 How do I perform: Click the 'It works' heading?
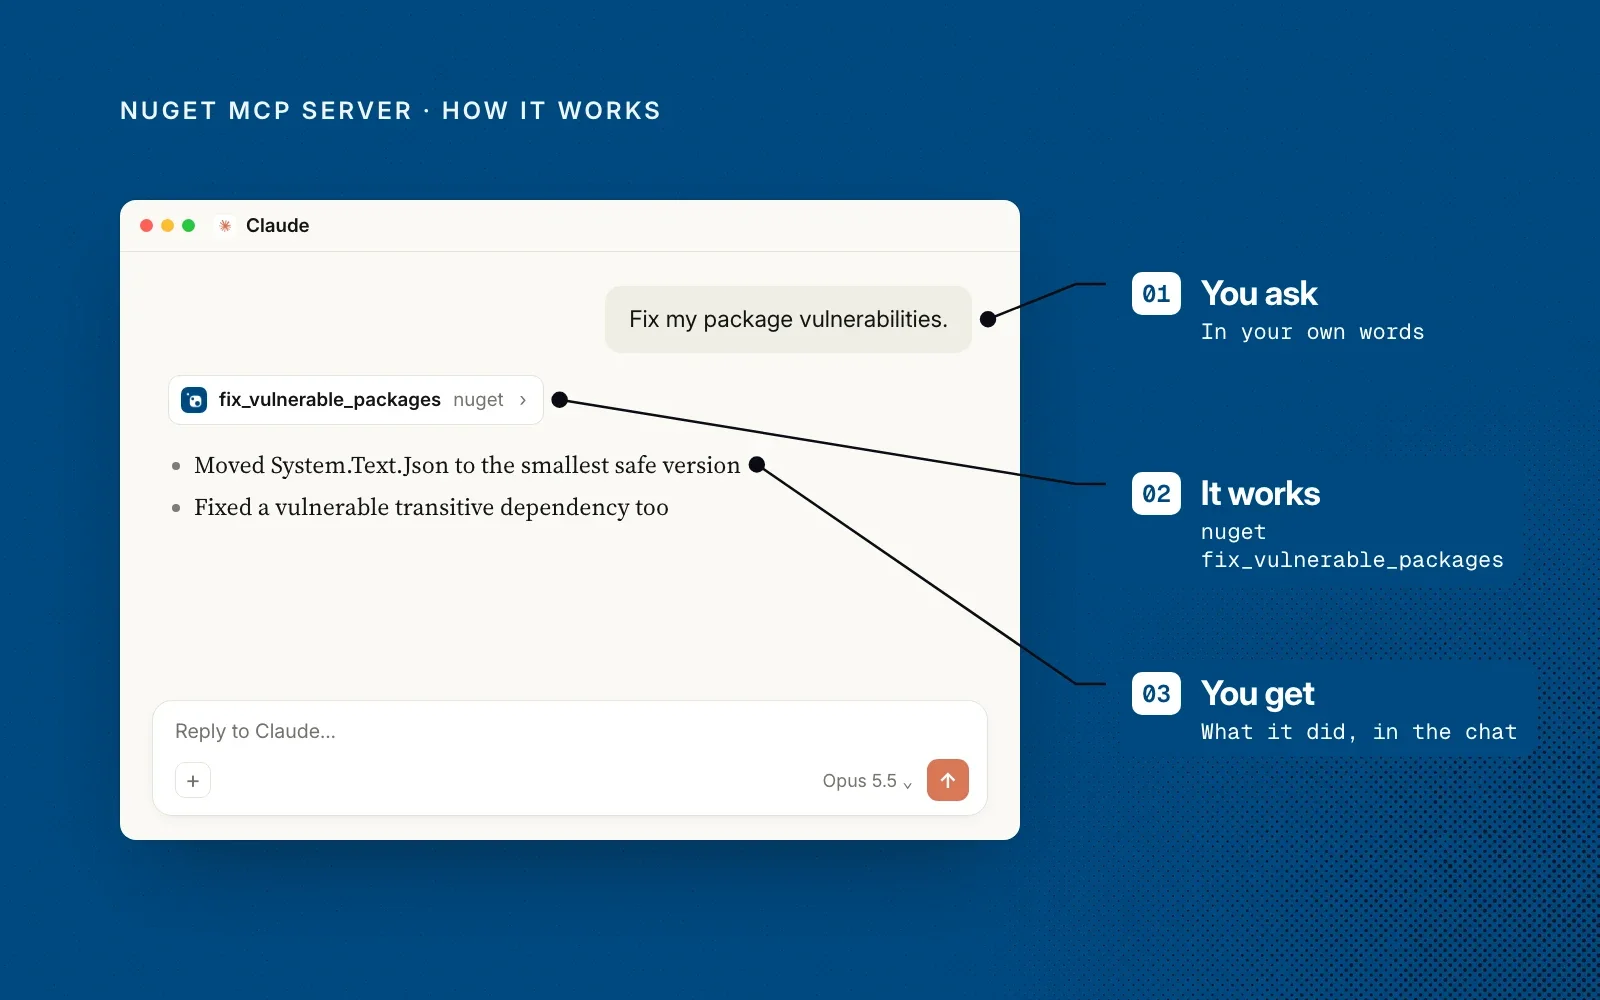tap(1260, 494)
